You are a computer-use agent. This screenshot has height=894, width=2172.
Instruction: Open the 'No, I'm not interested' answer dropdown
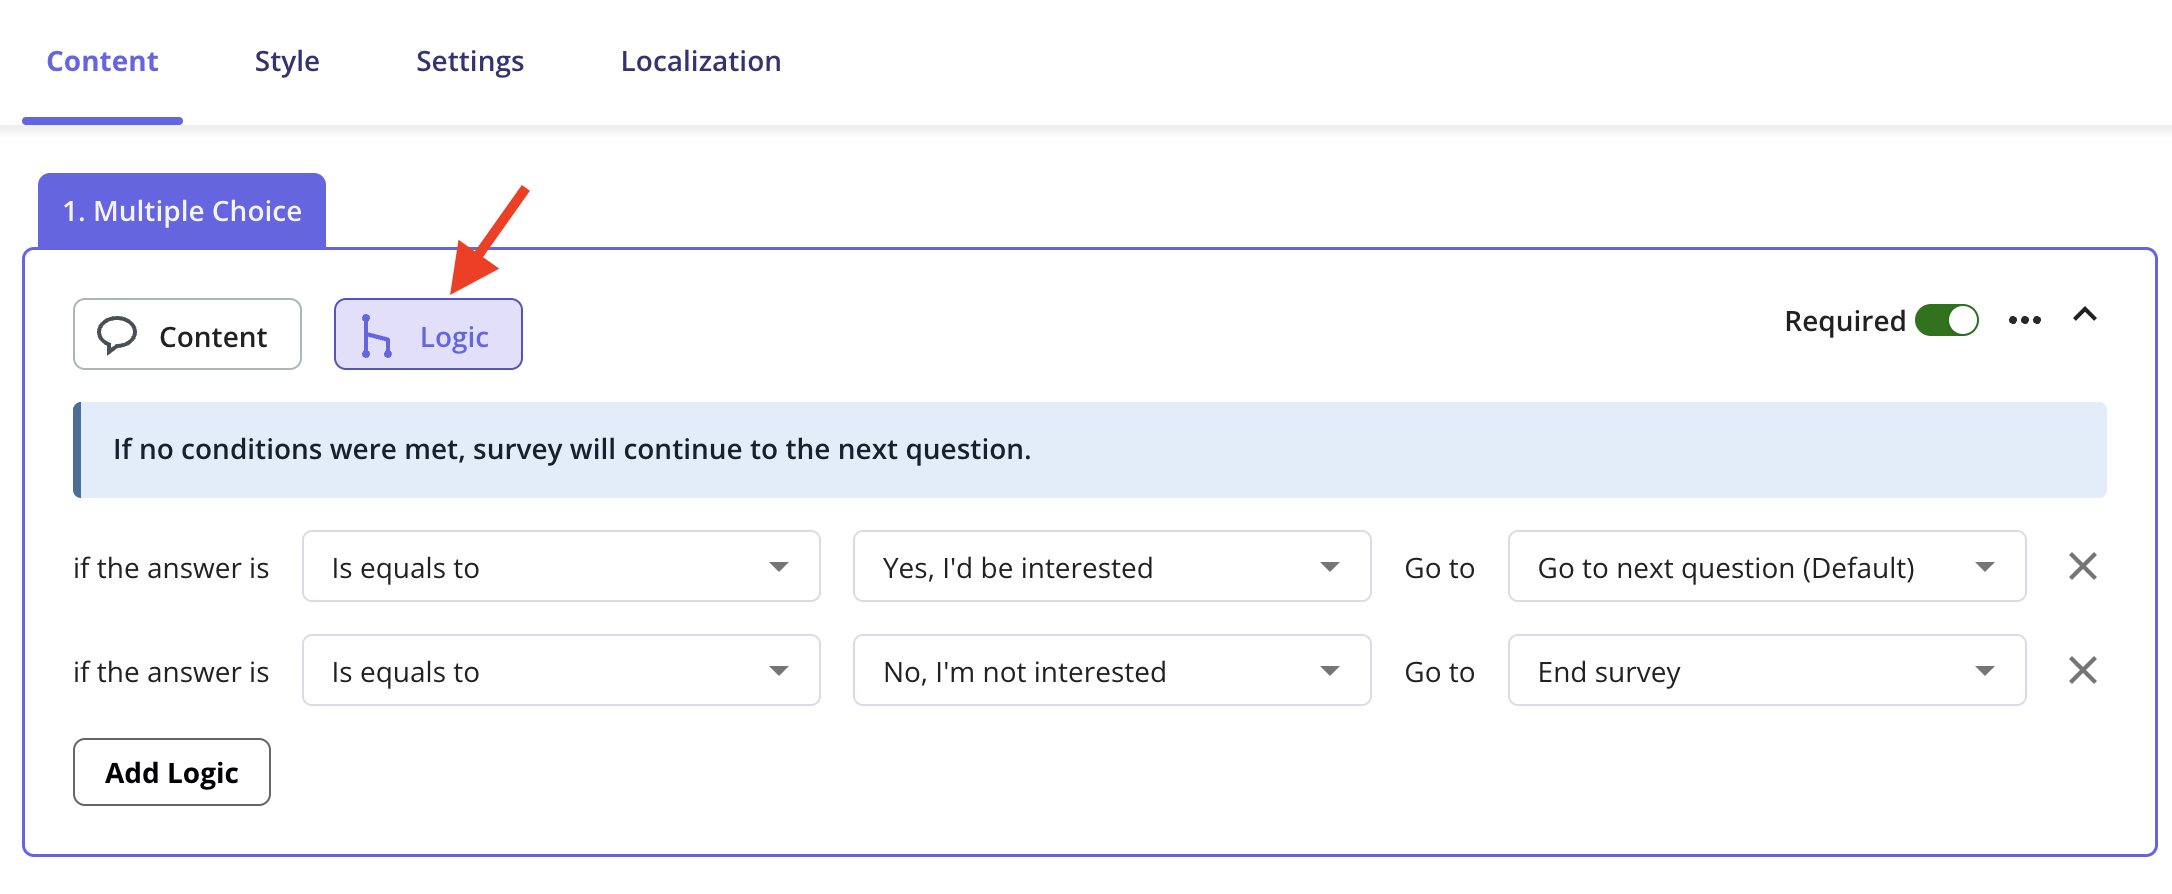(1111, 671)
